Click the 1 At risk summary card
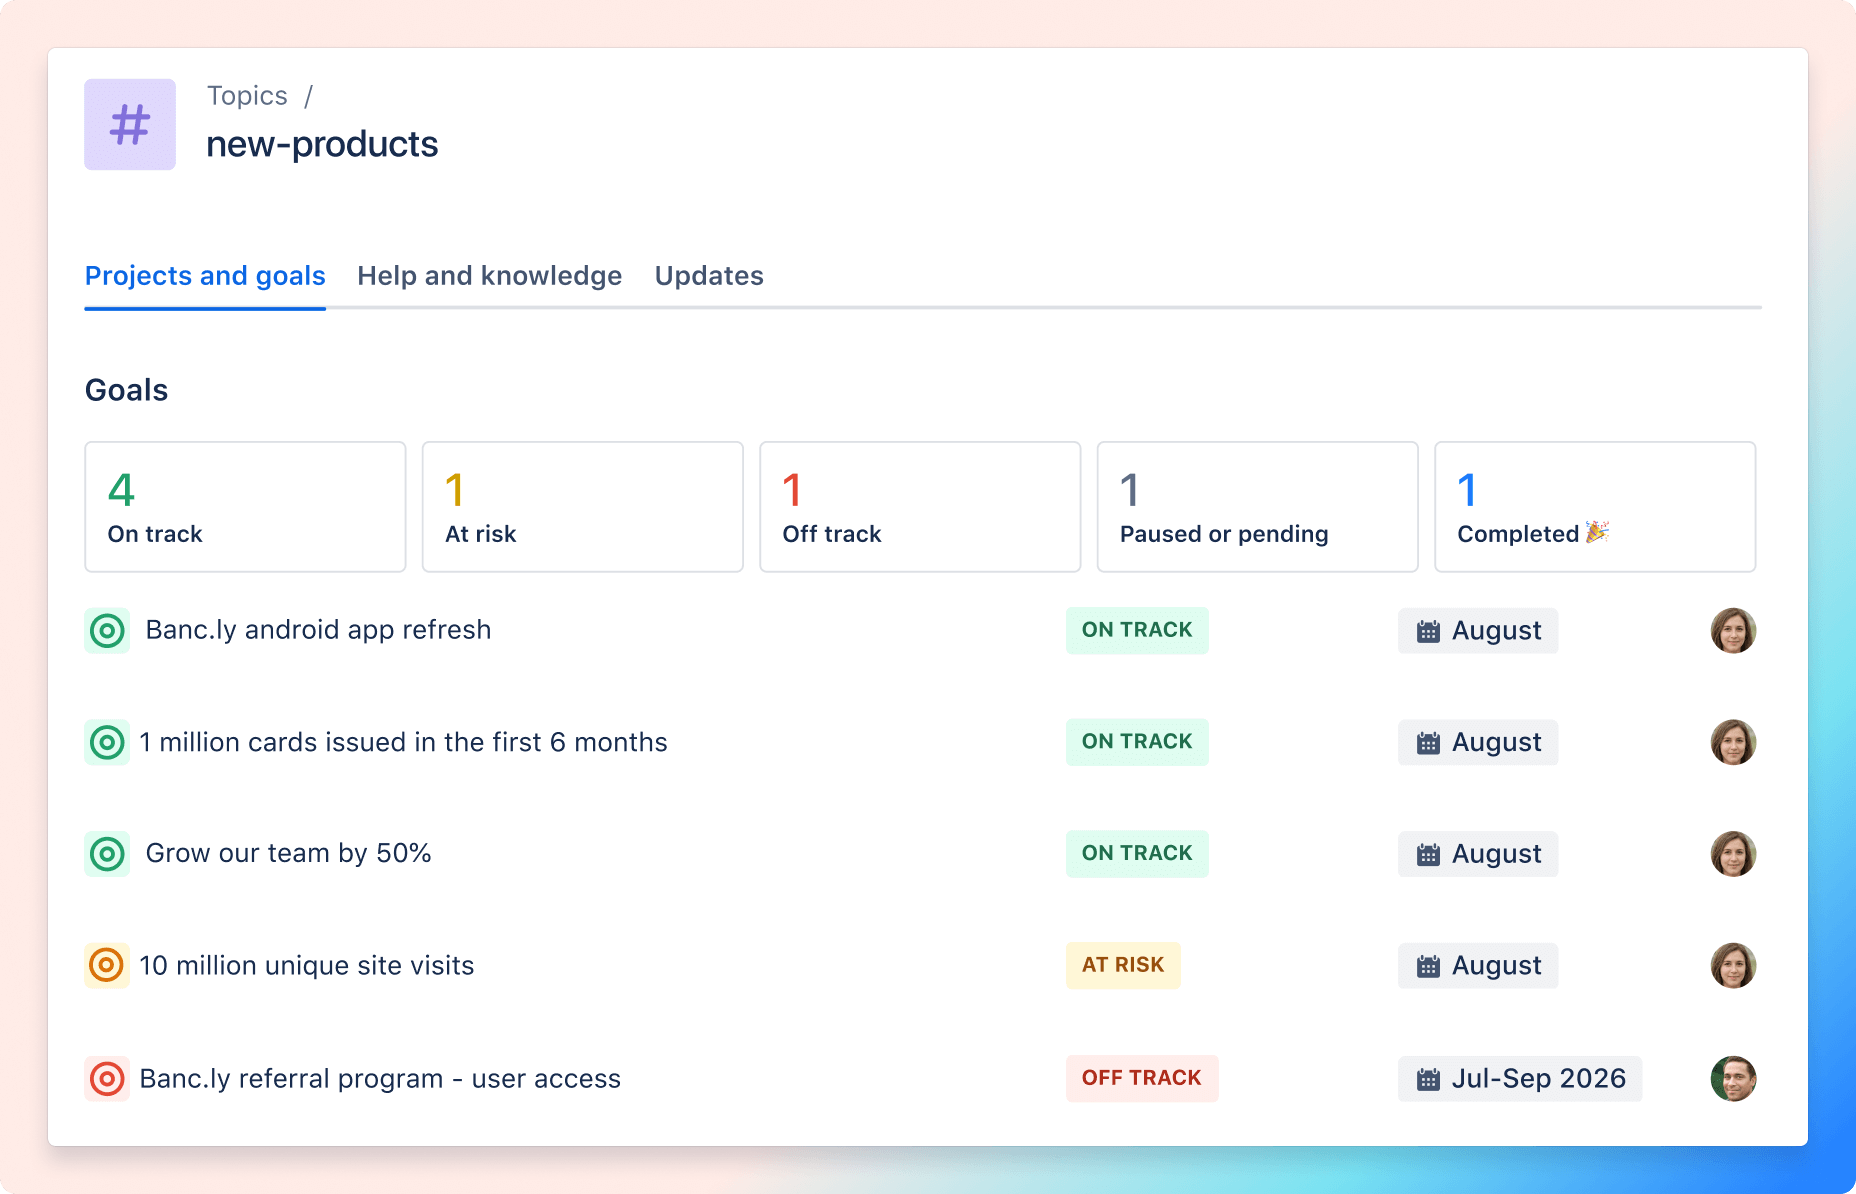This screenshot has width=1856, height=1194. point(582,507)
